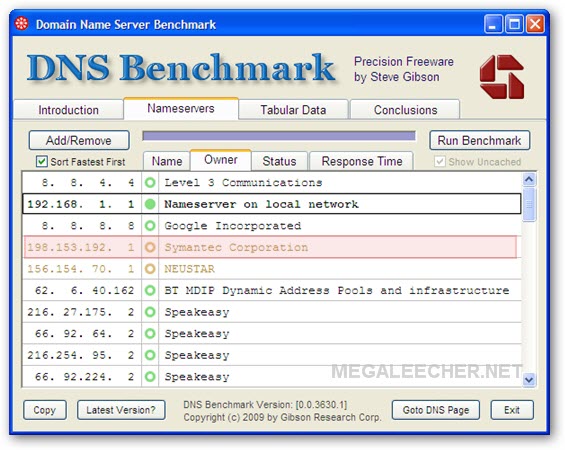Click status circle beside Google Incorporated
The image size is (565, 450).
click(150, 226)
